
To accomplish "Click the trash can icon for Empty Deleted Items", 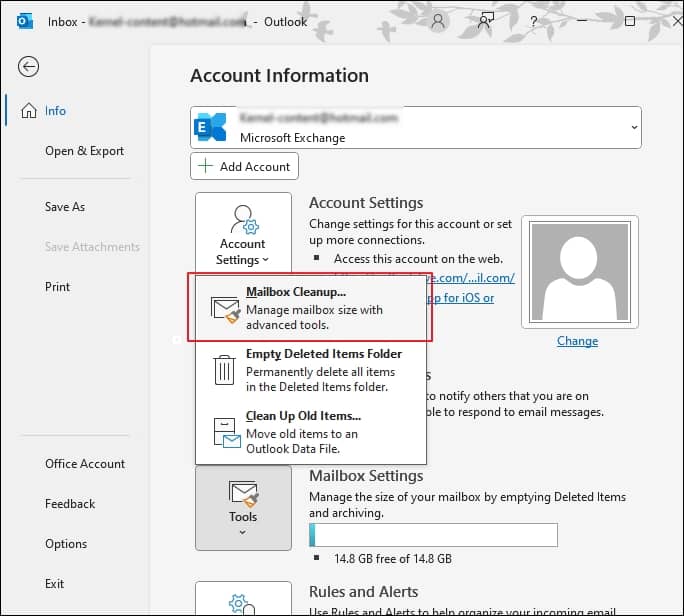I will [224, 370].
